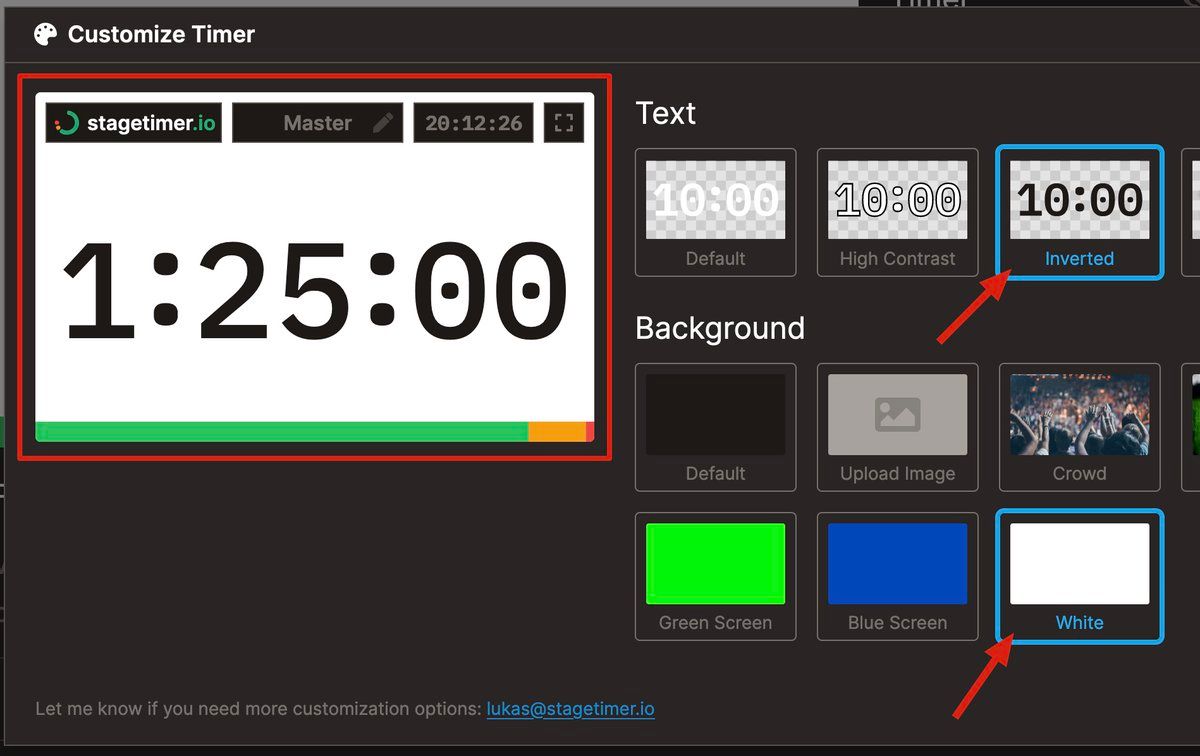This screenshot has width=1200, height=756.
Task: Click the 20:12:26 clock display
Action: [473, 123]
